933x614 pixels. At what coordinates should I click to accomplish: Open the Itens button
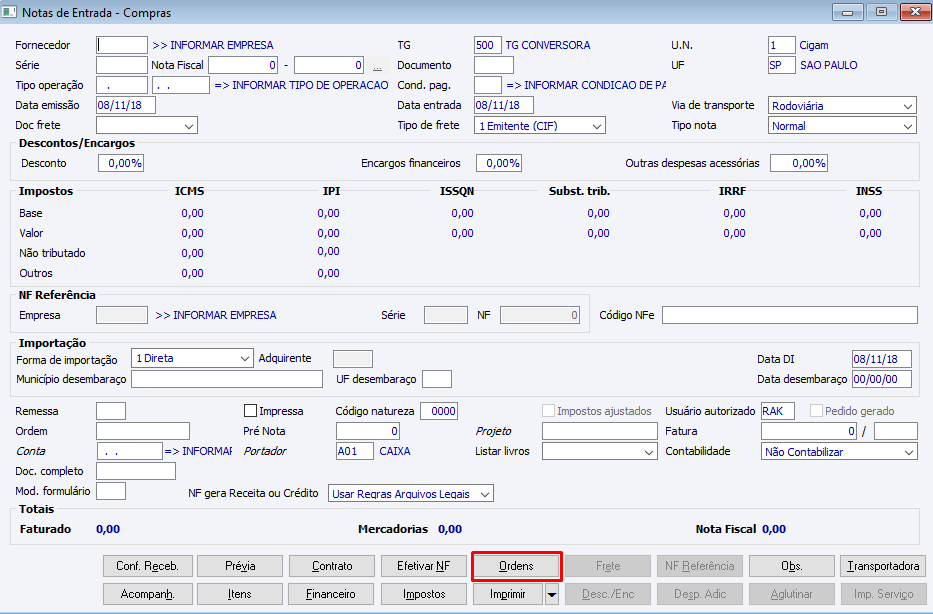(x=240, y=594)
